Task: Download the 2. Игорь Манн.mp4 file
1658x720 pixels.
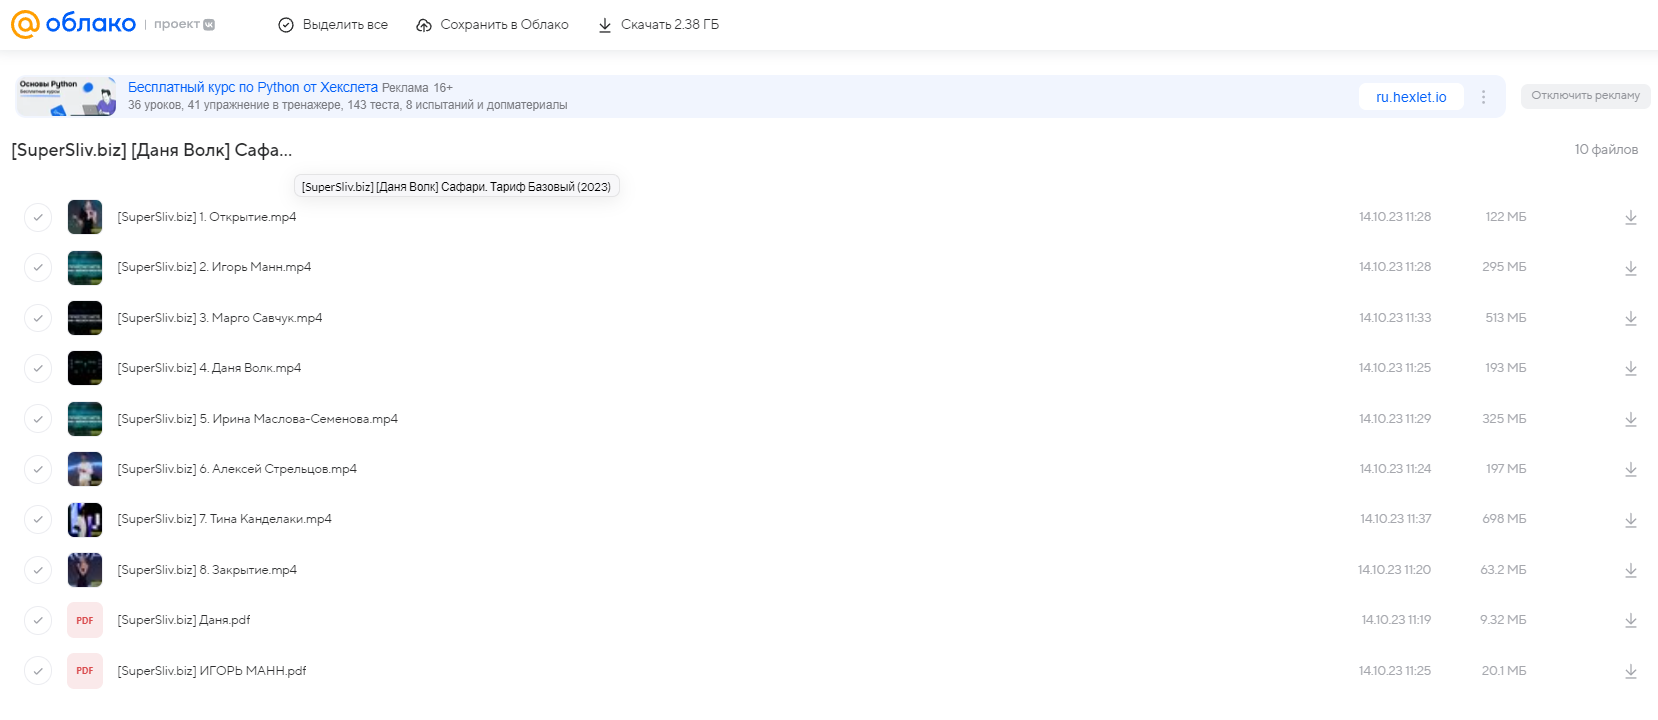Action: click(x=1630, y=268)
